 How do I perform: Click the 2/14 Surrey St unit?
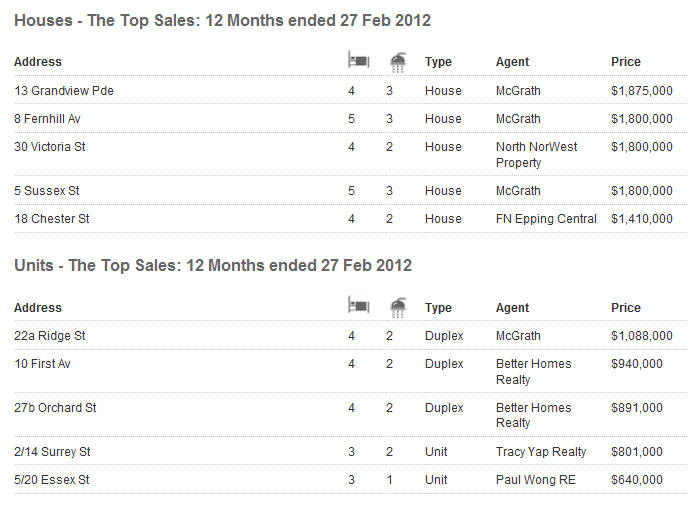[x=53, y=452]
